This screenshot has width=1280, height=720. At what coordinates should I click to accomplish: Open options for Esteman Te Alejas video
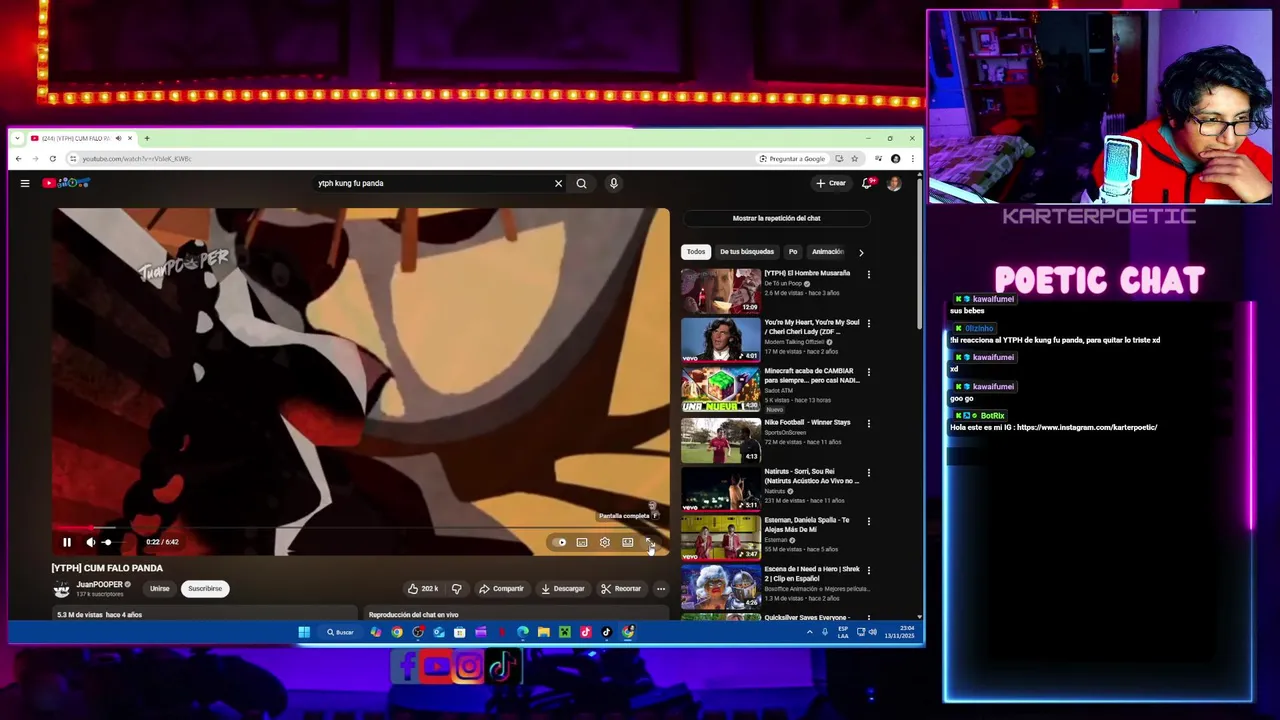pyautogui.click(x=868, y=521)
